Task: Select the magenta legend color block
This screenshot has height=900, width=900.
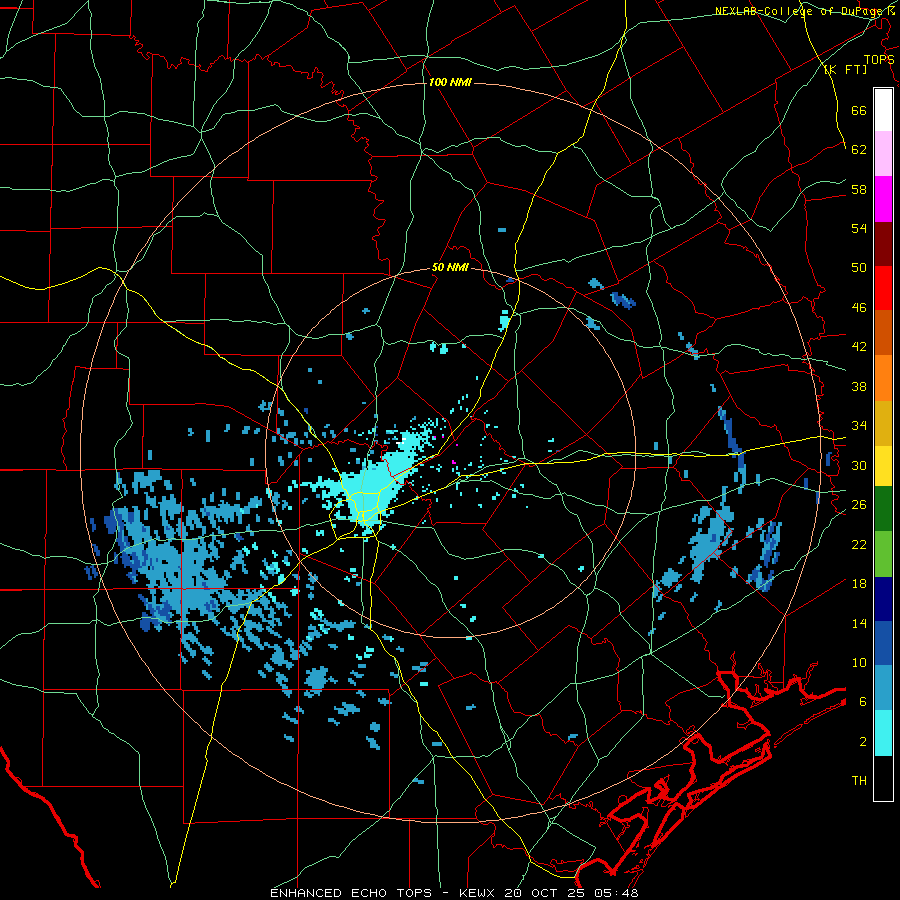Action: 883,199
